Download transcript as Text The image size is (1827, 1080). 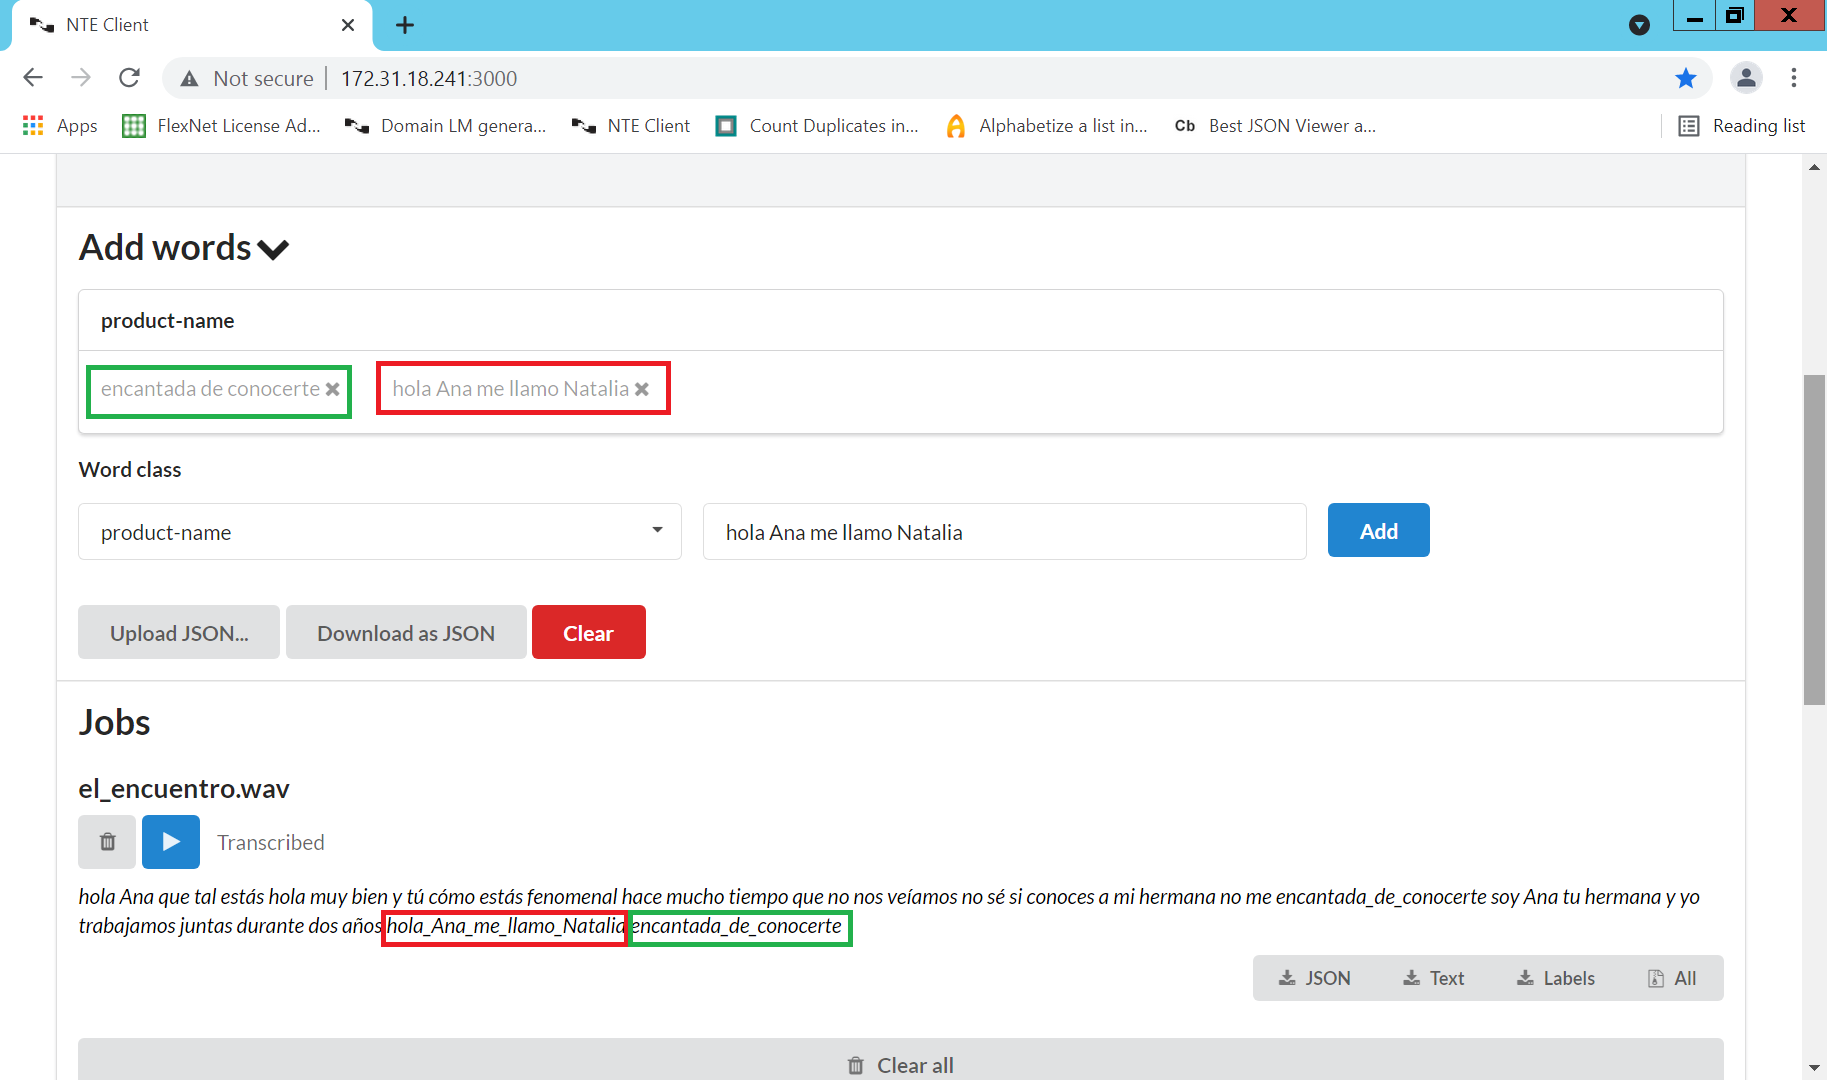1434,978
